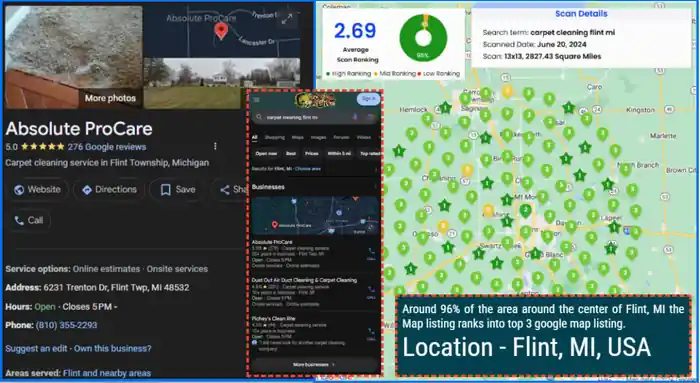This screenshot has height=383, width=700.
Task: Open the 276 Google reviews link
Action: coord(107,147)
